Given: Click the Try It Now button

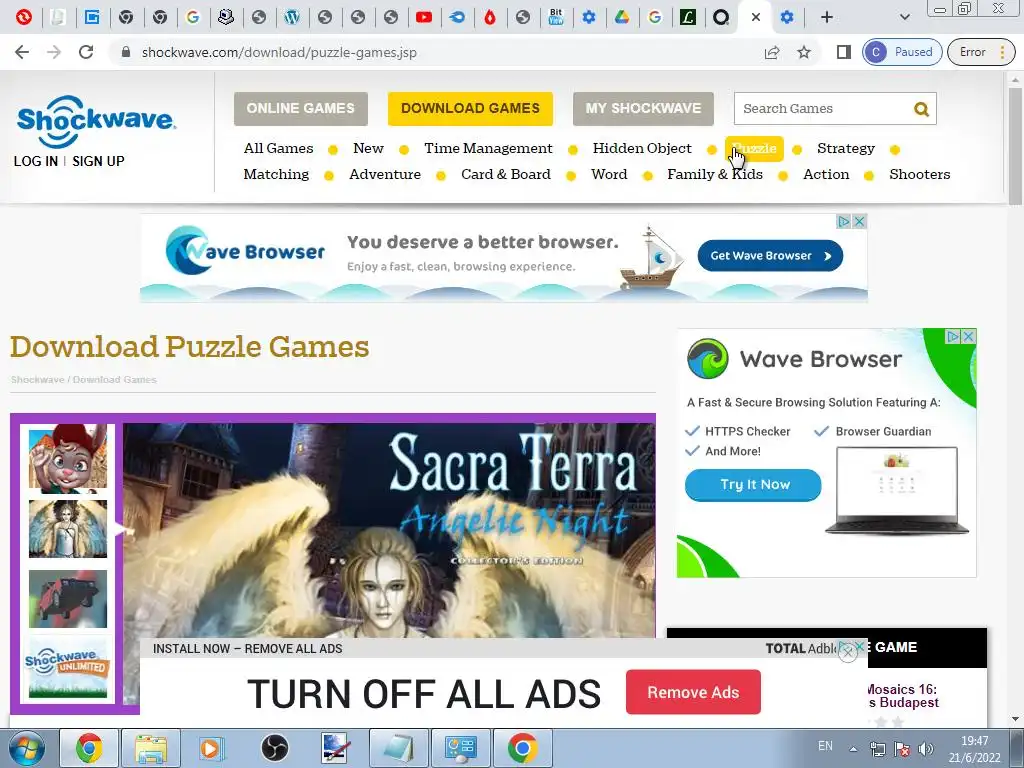Looking at the screenshot, I should [x=753, y=485].
